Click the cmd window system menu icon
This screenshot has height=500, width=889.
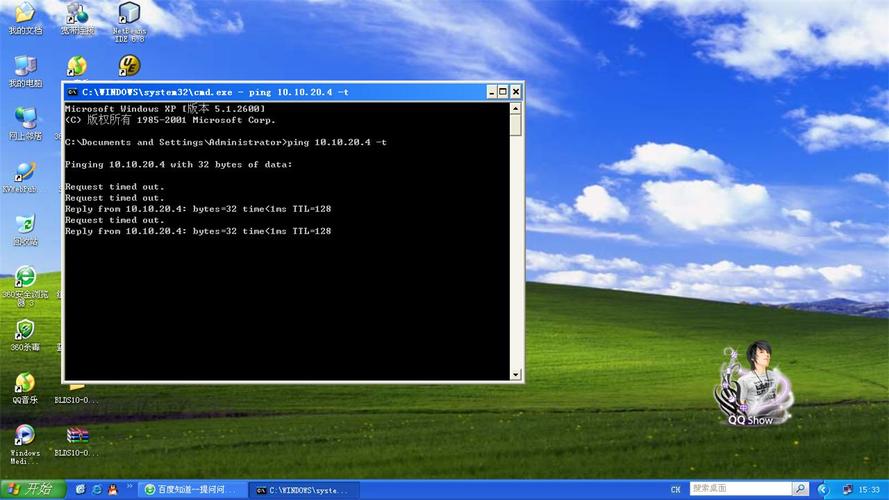pos(72,92)
